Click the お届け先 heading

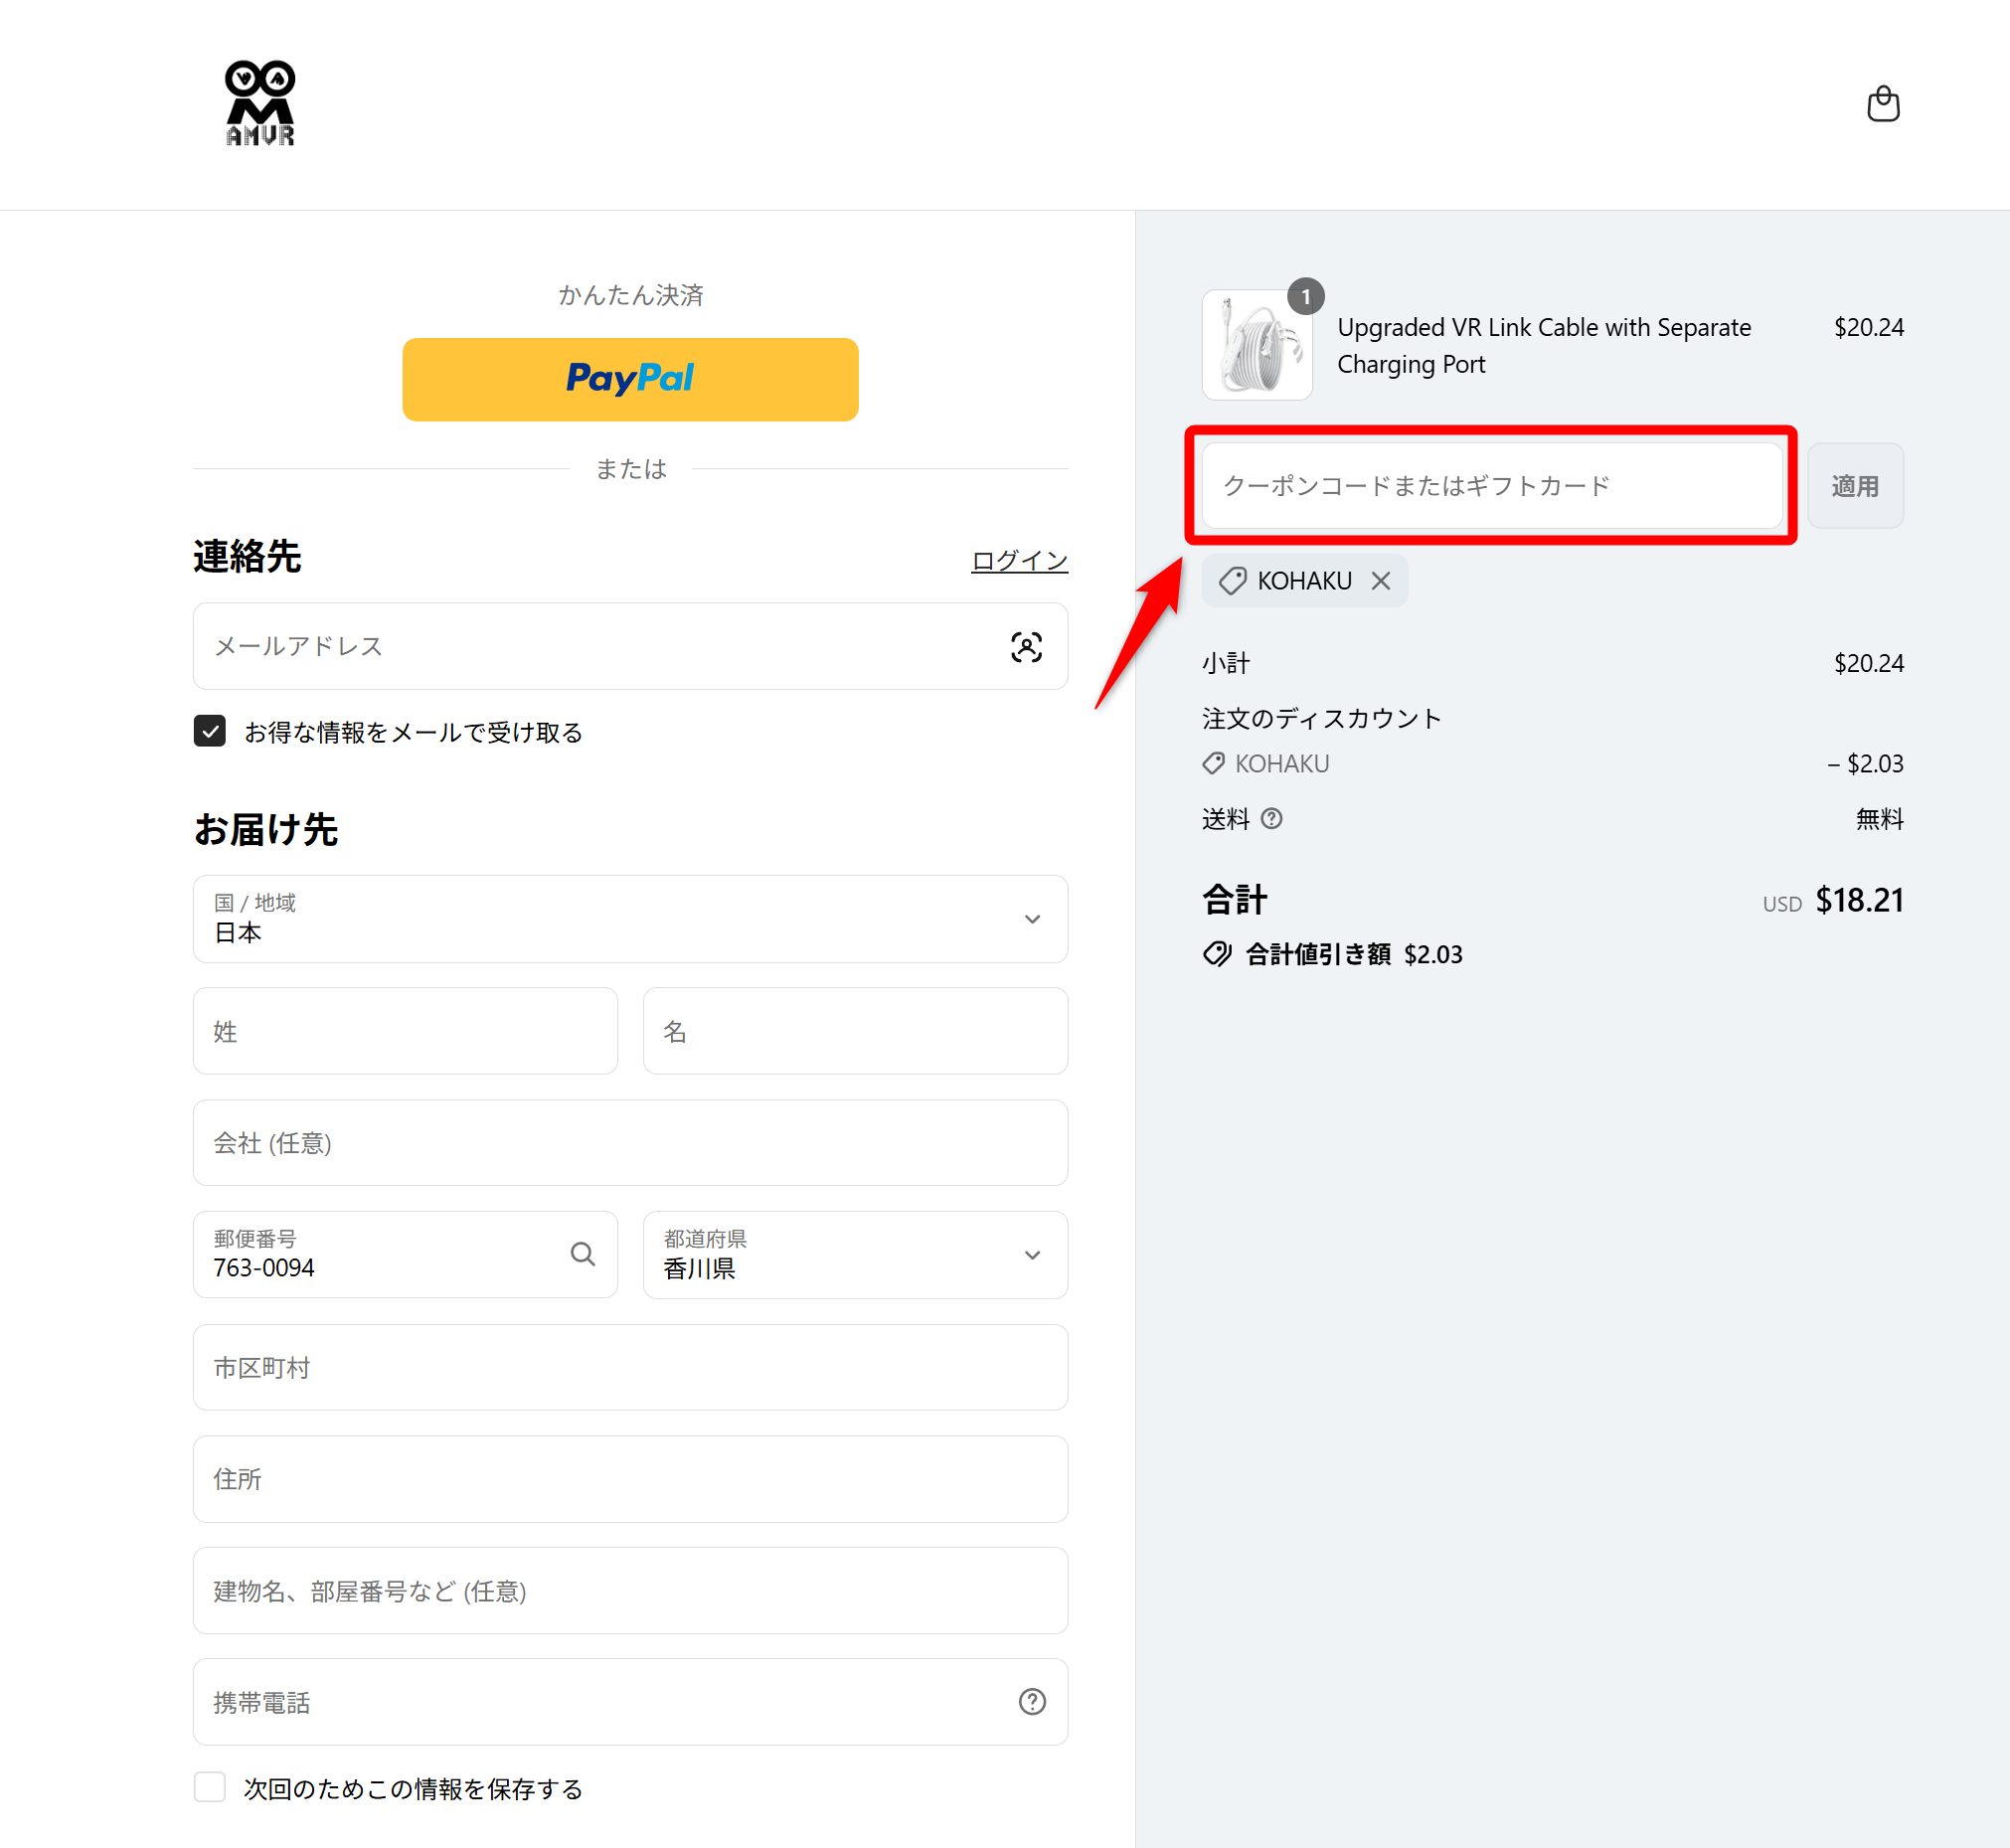tap(265, 829)
